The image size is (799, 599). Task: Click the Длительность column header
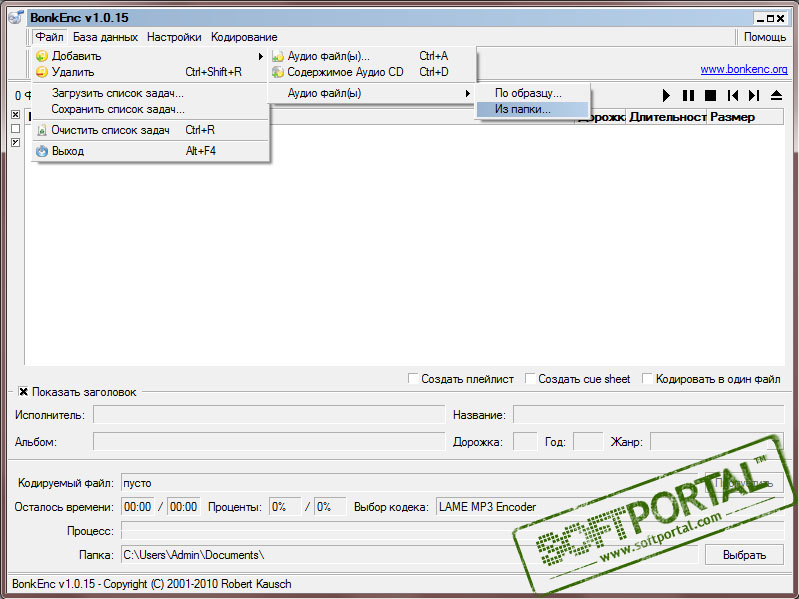pos(667,117)
